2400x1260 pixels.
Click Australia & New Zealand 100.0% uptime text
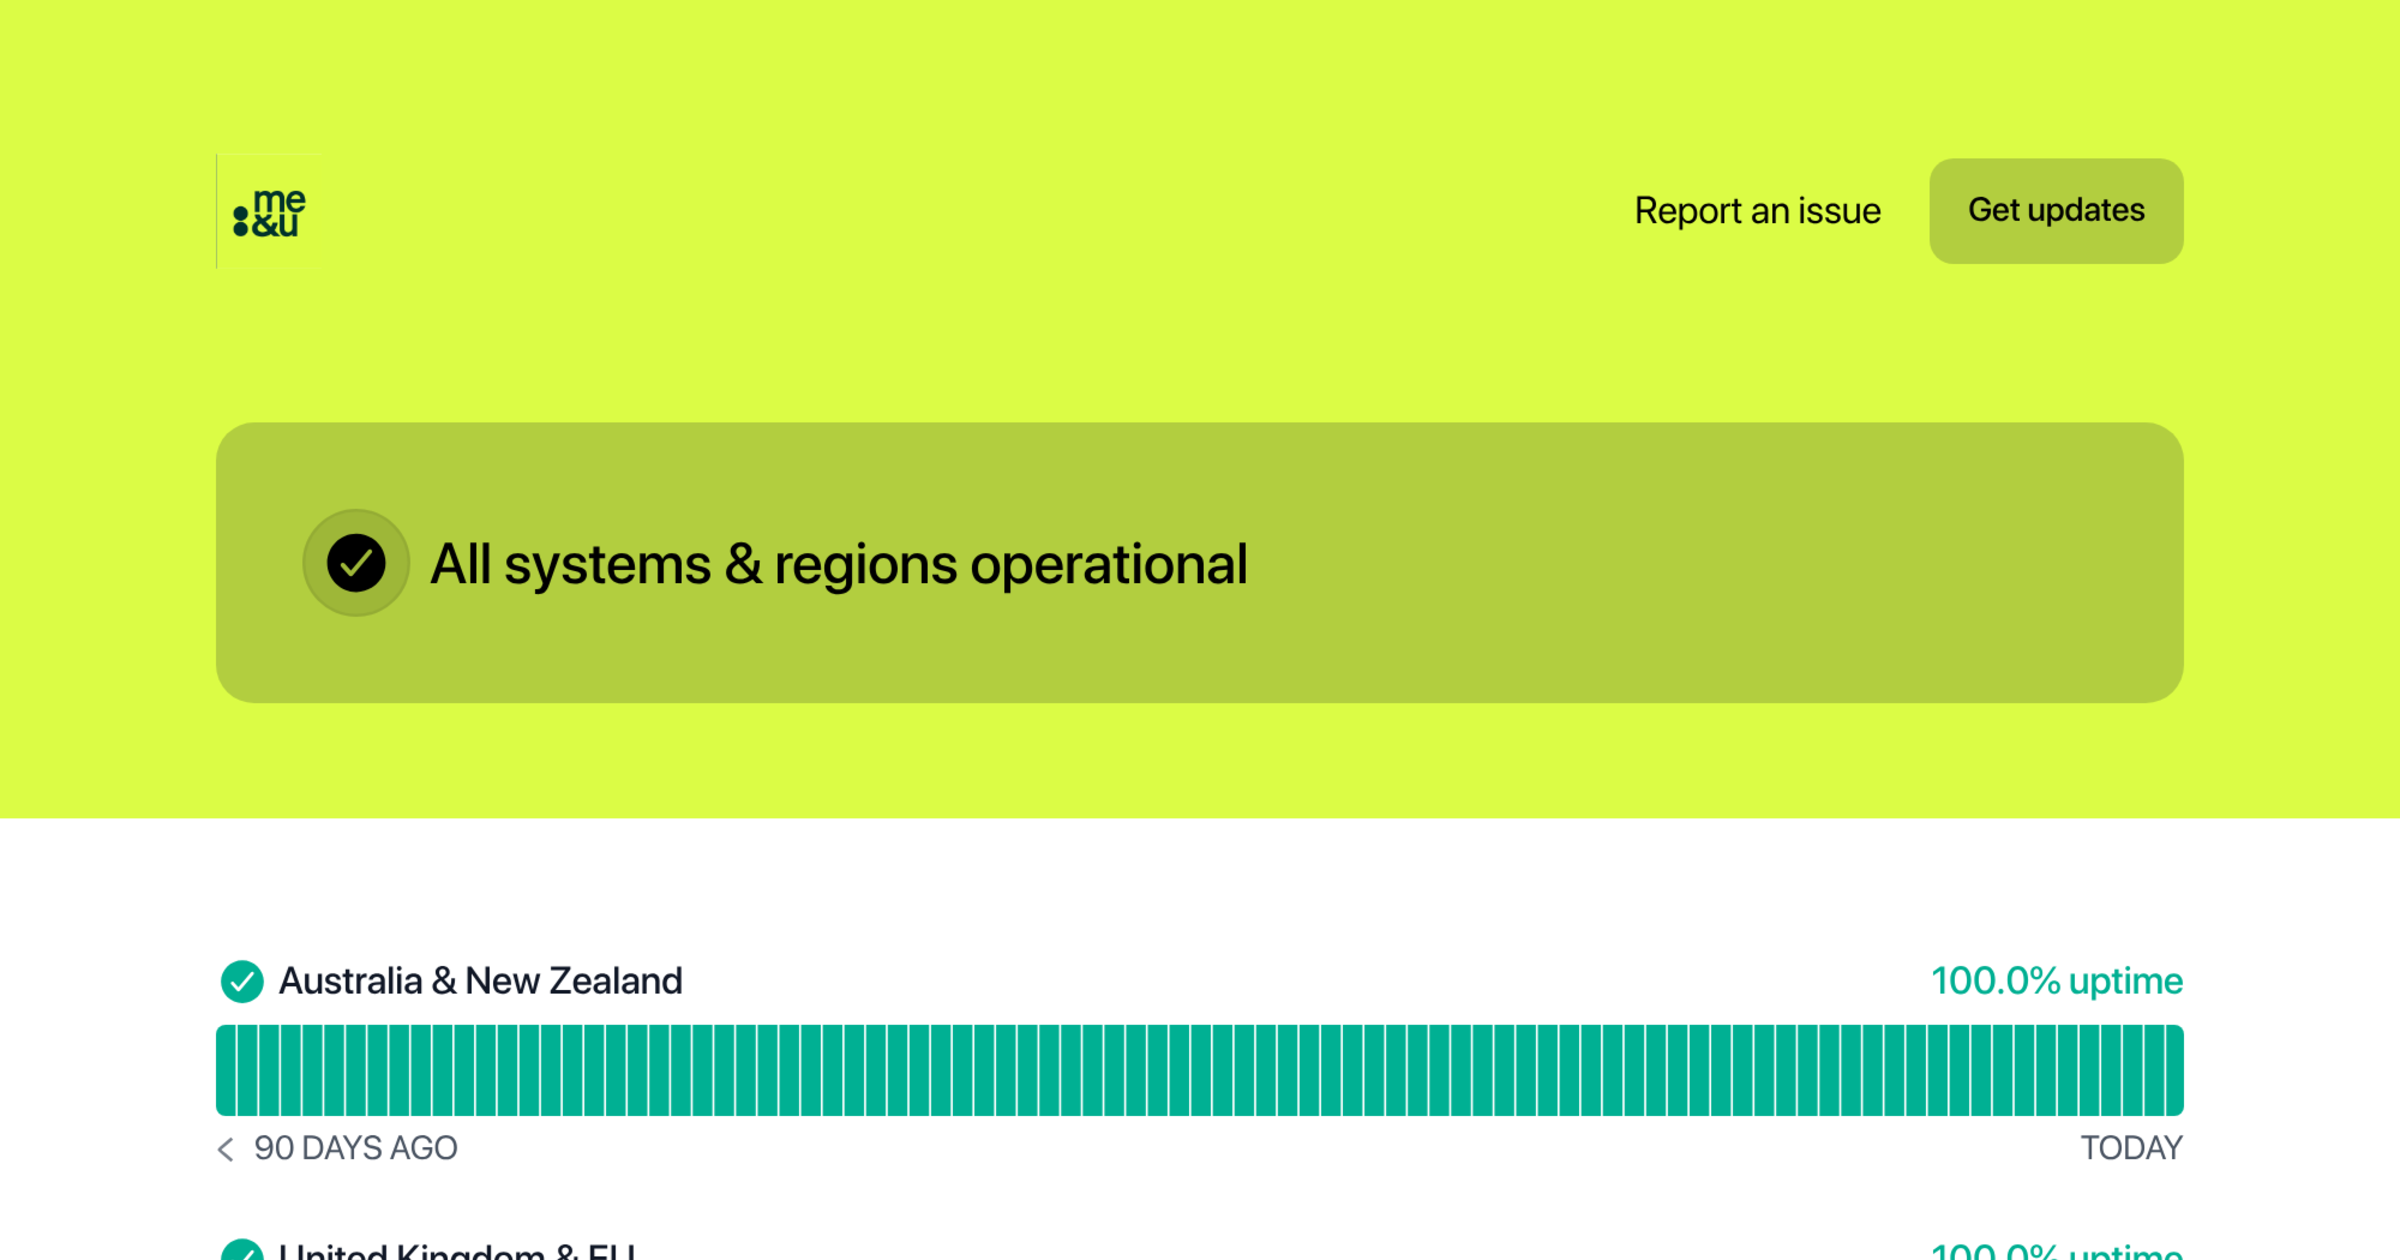pos(2057,981)
